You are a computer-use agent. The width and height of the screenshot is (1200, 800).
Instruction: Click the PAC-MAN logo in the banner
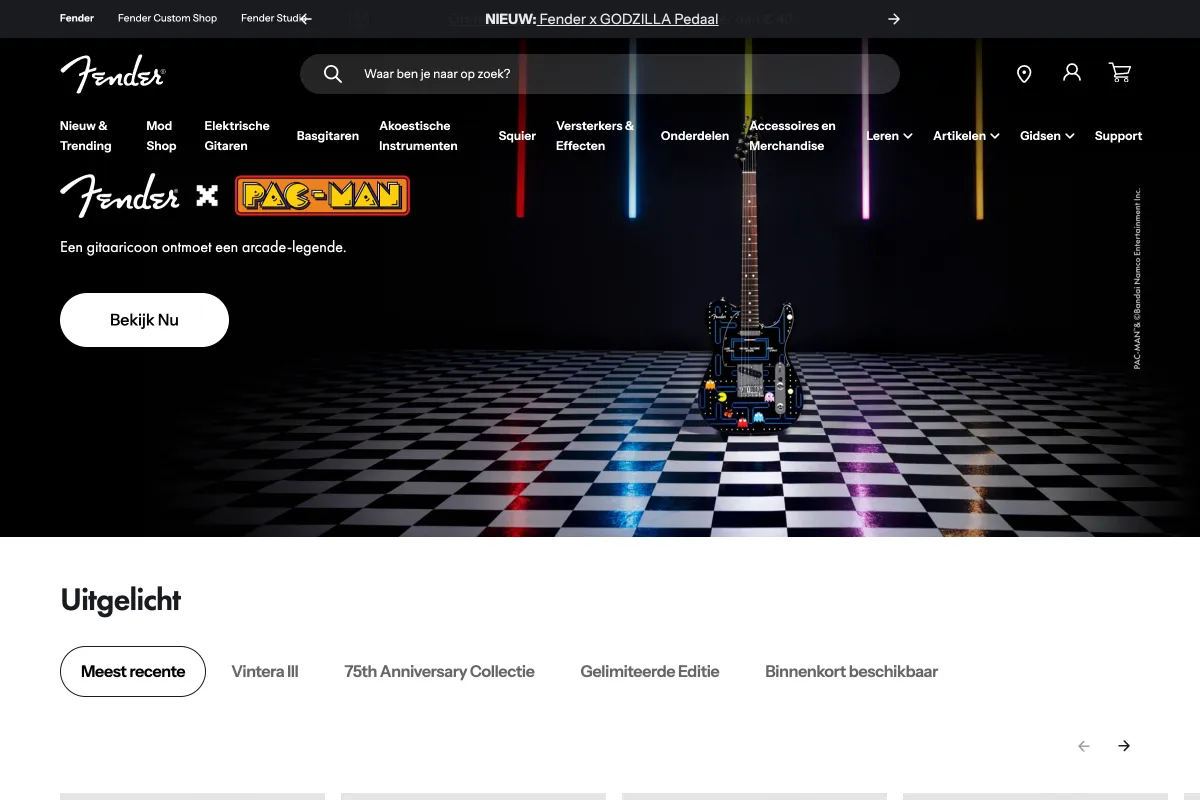pos(322,196)
